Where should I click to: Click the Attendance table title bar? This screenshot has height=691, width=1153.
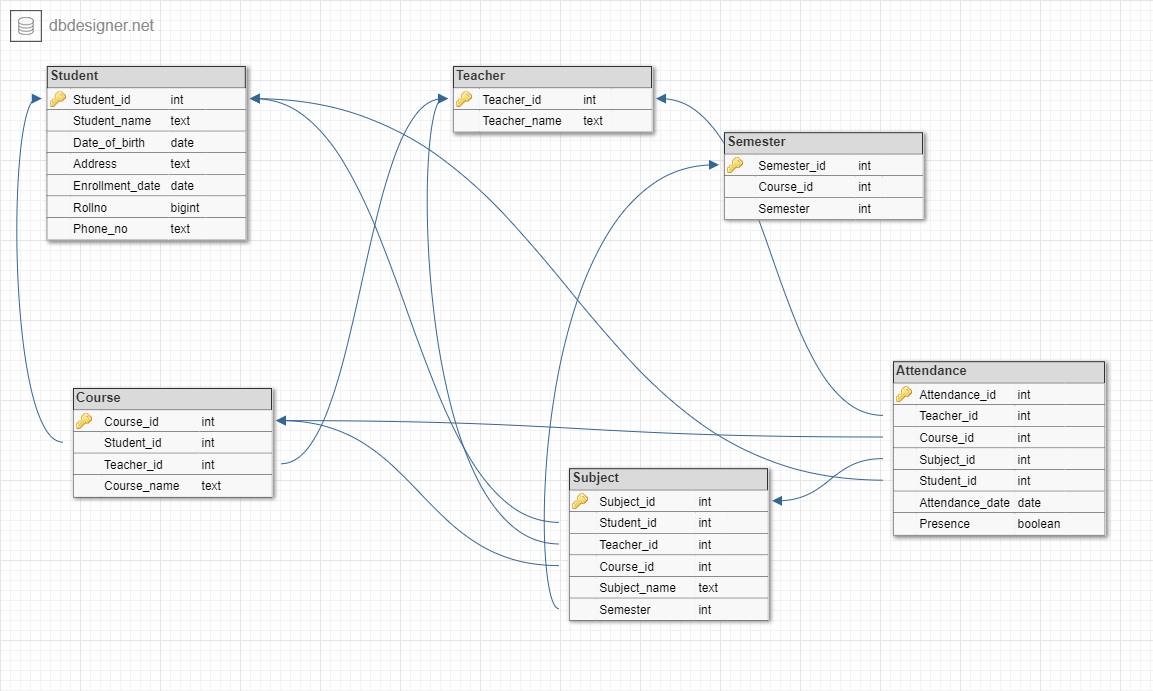(x=998, y=371)
